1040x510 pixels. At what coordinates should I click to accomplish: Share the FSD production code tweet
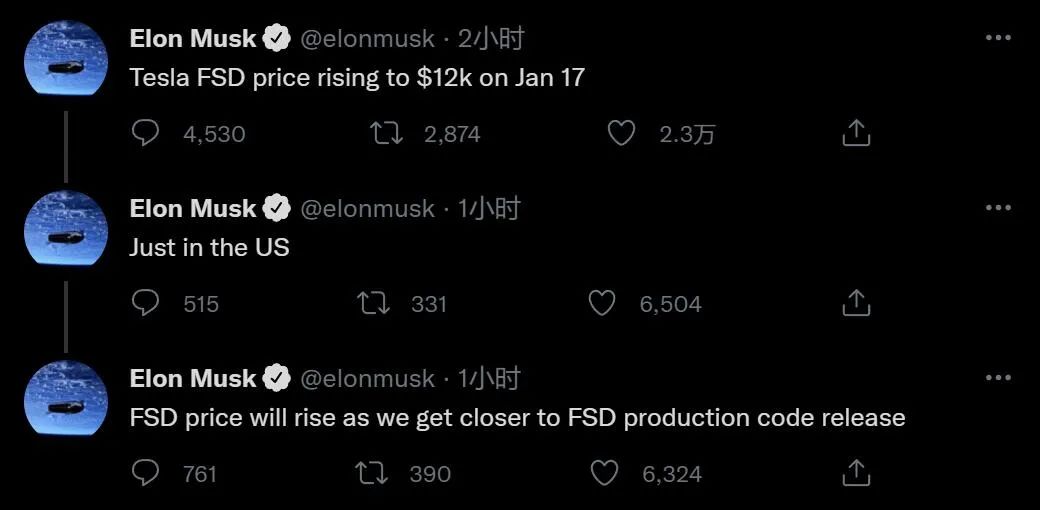tap(856, 473)
